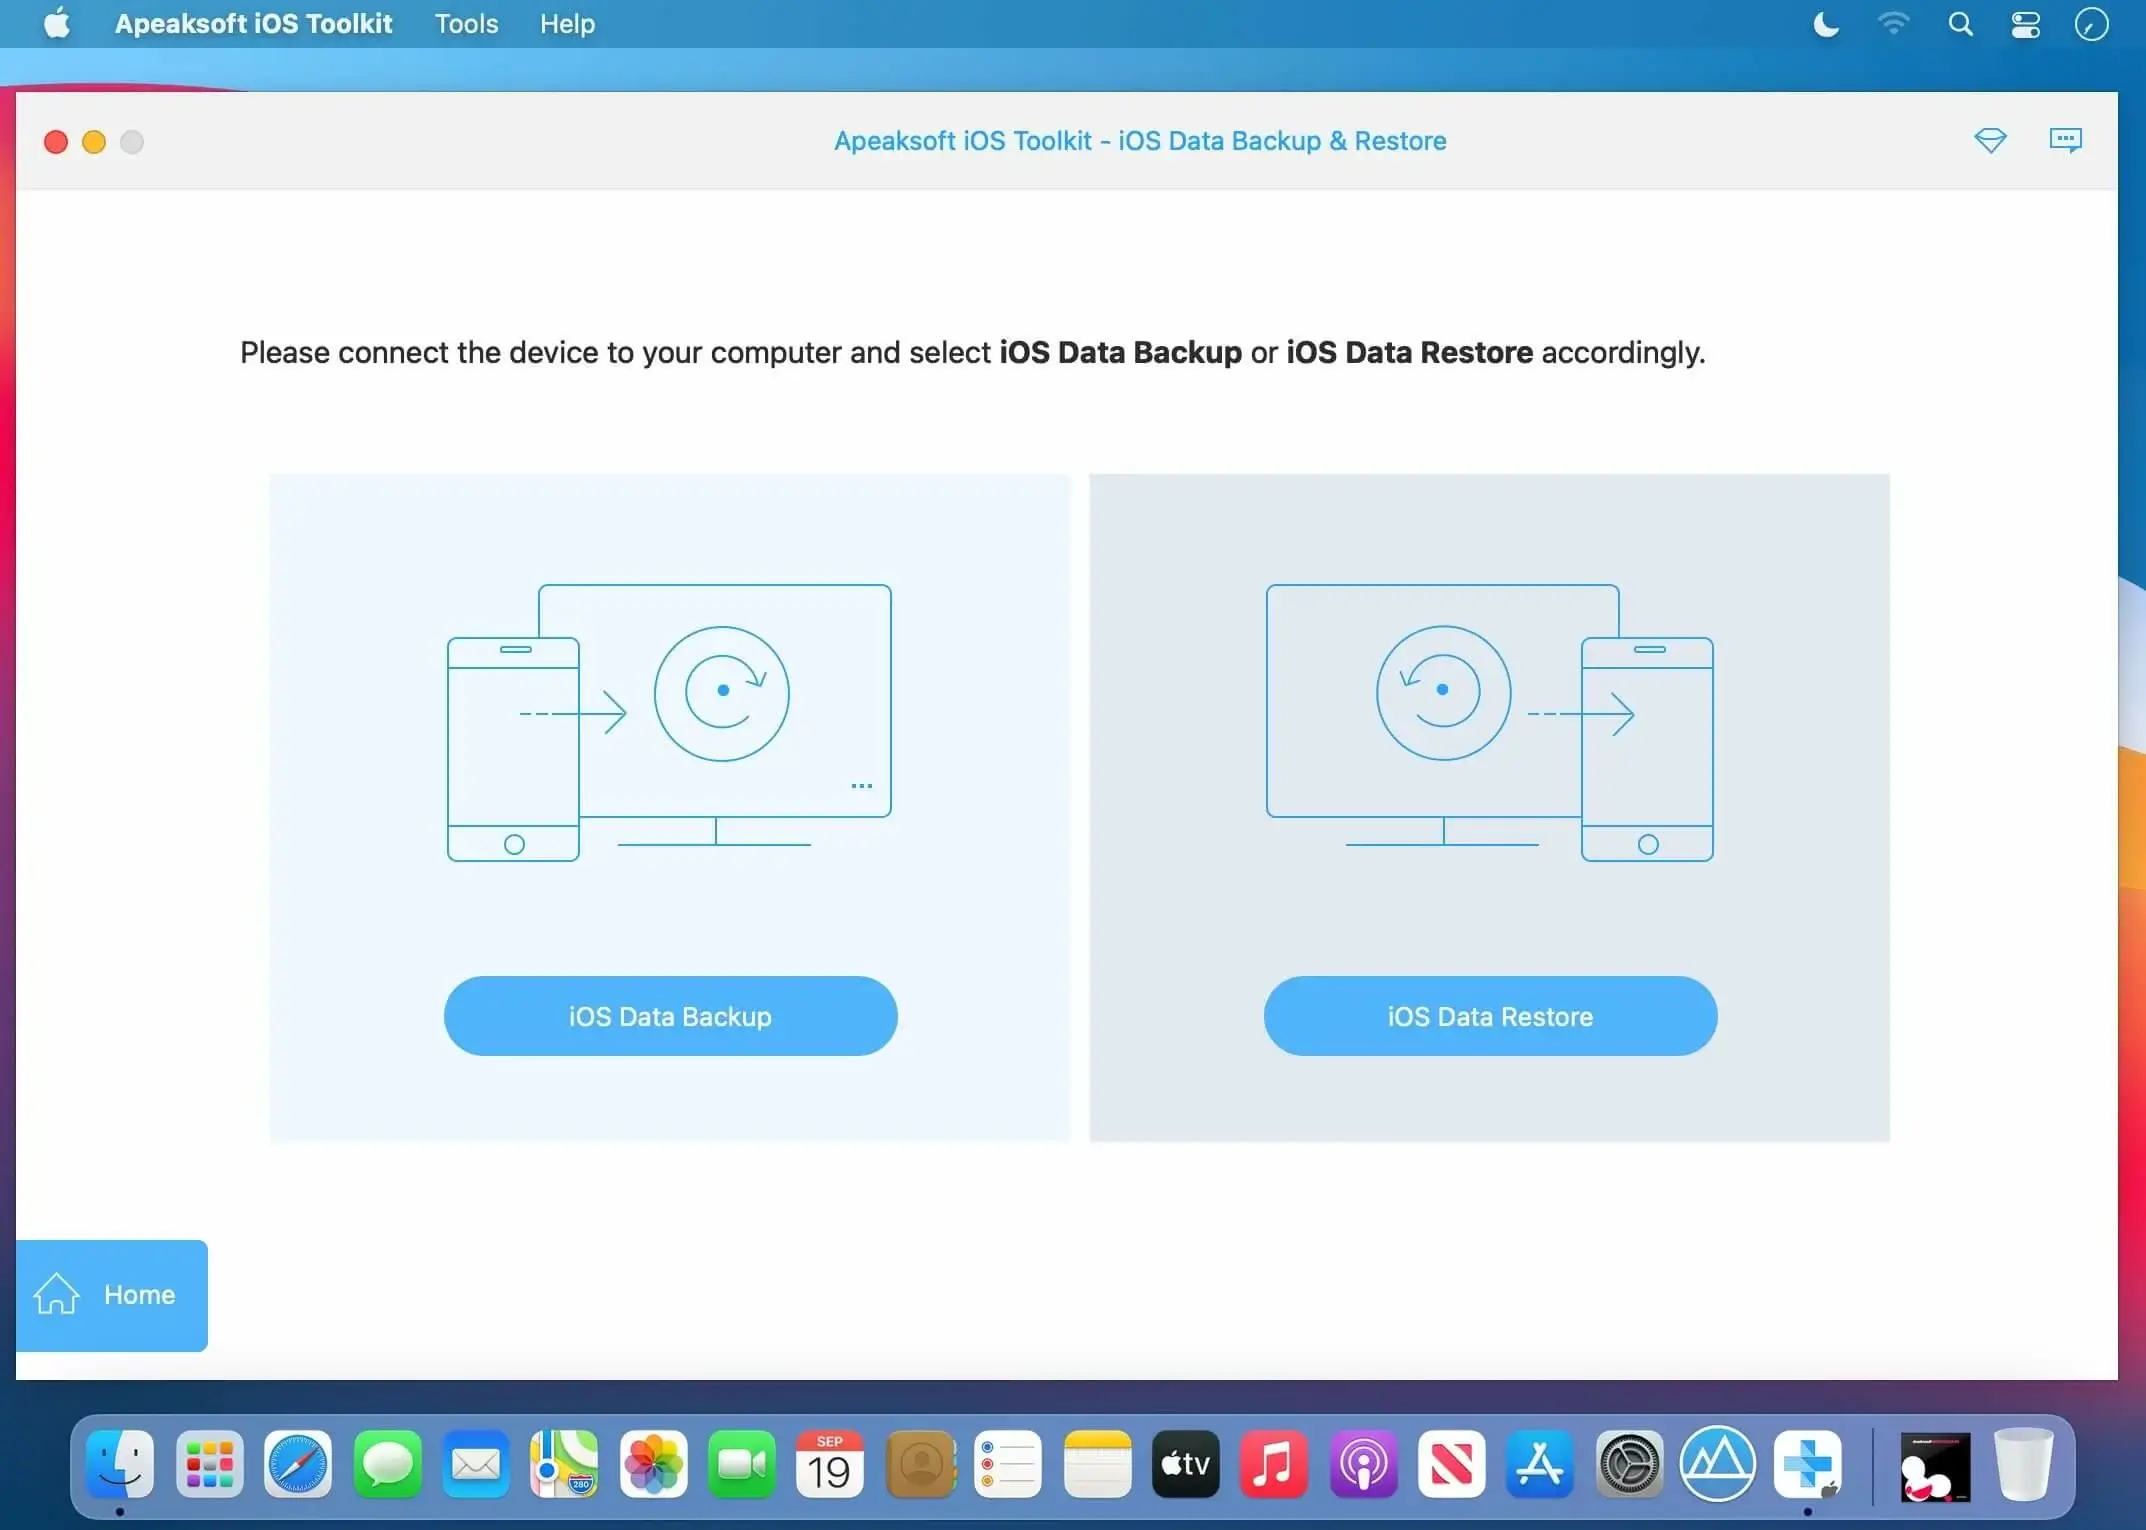
Task: Select the computer-to-phone restore illustration
Action: tap(1490, 722)
